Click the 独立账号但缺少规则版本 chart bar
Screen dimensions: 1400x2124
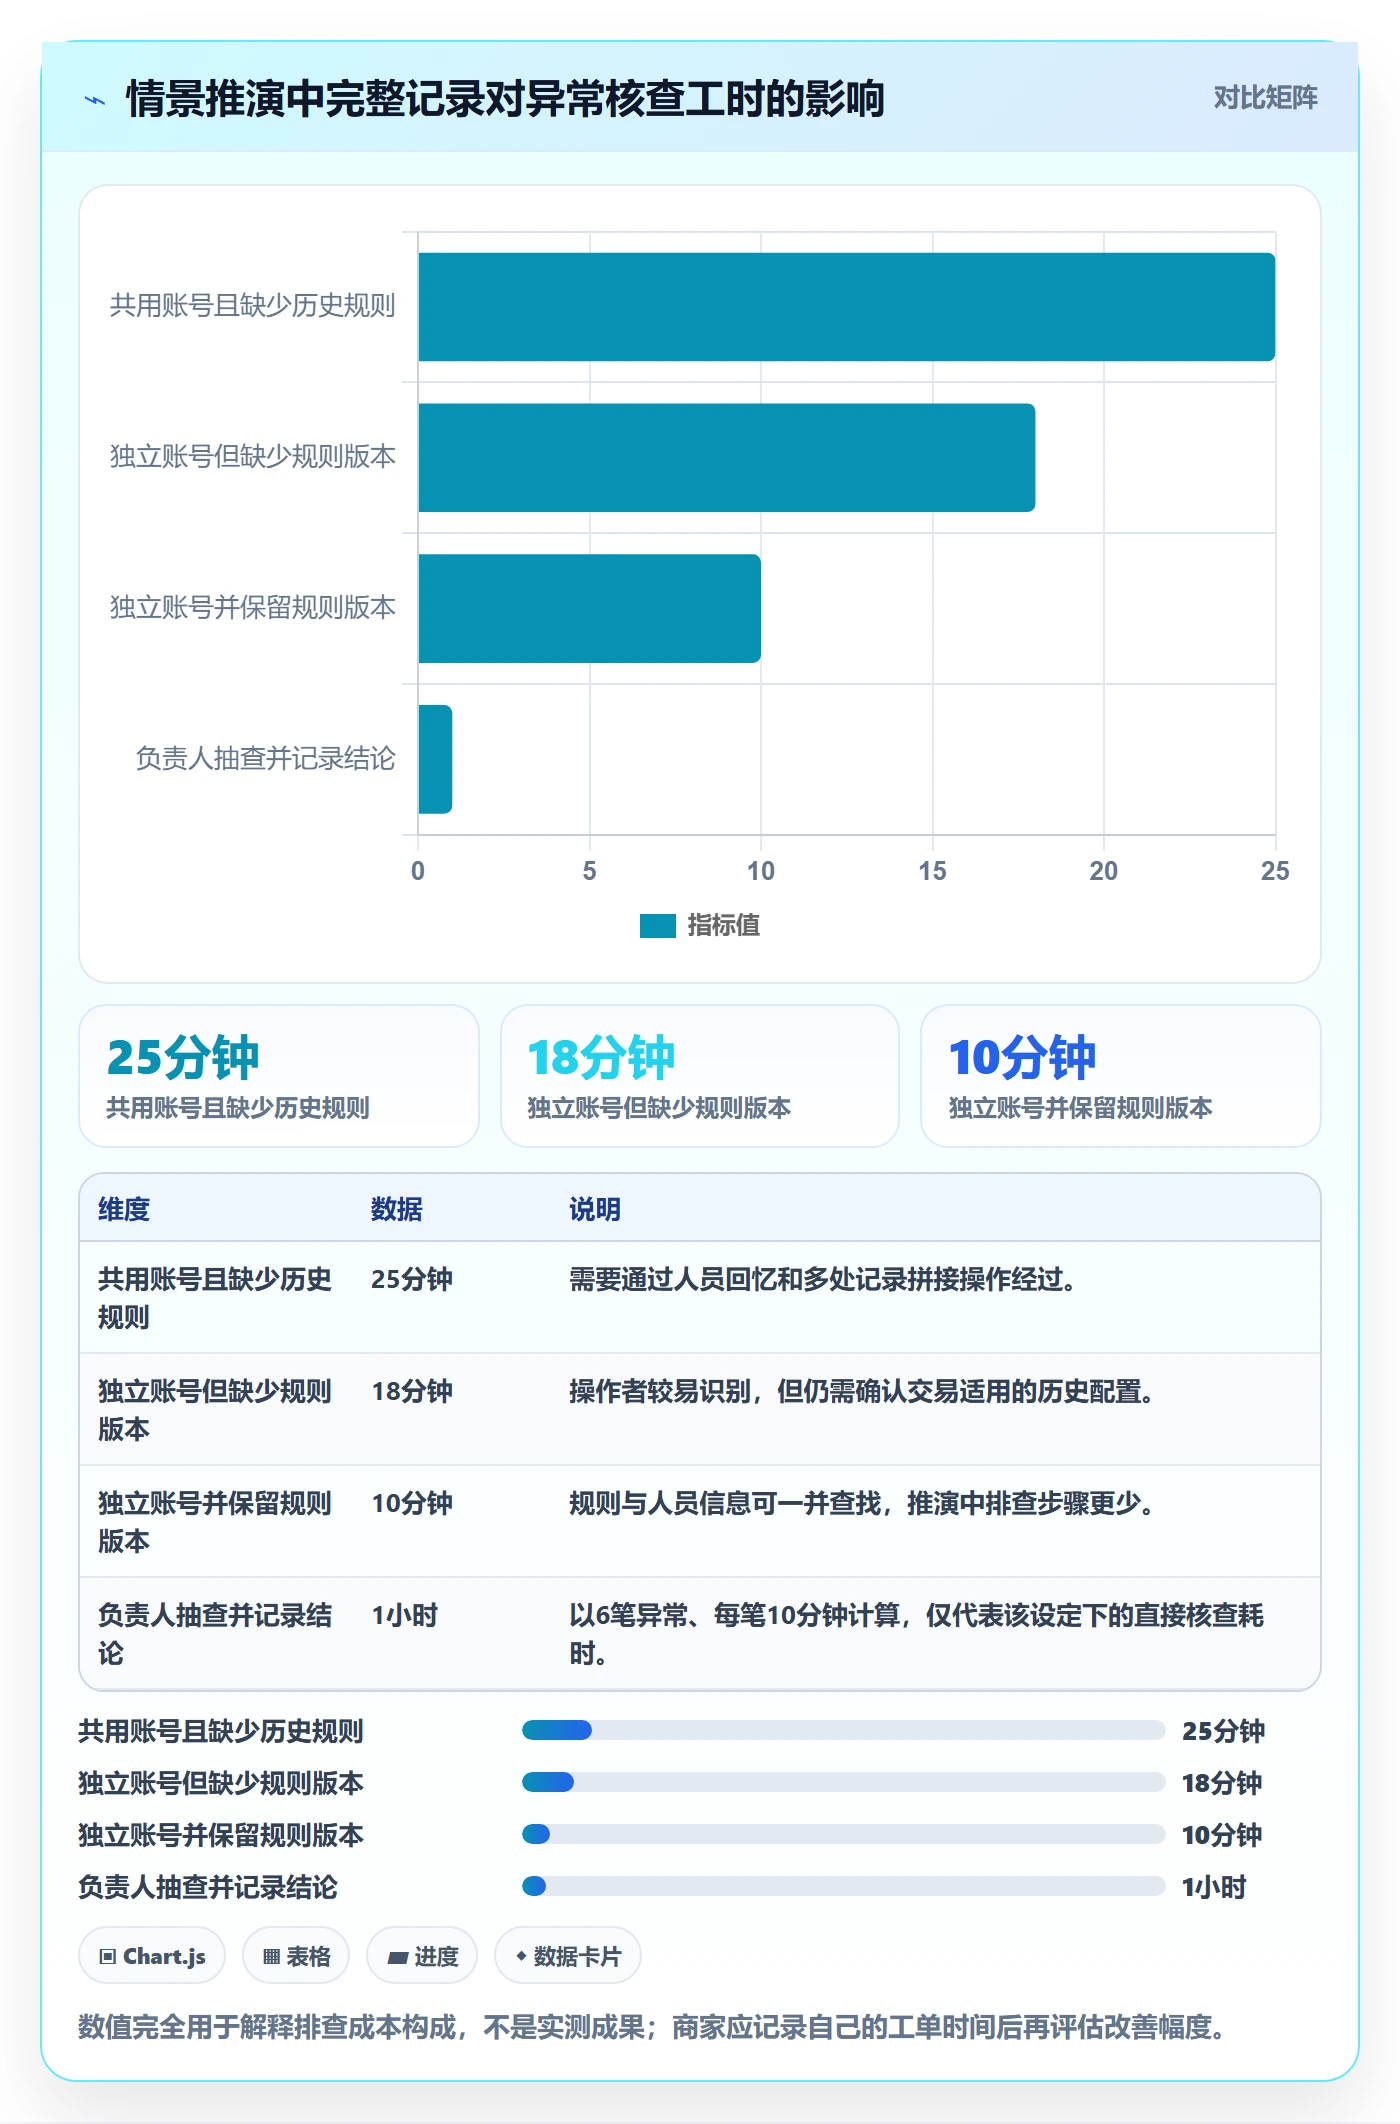(726, 458)
